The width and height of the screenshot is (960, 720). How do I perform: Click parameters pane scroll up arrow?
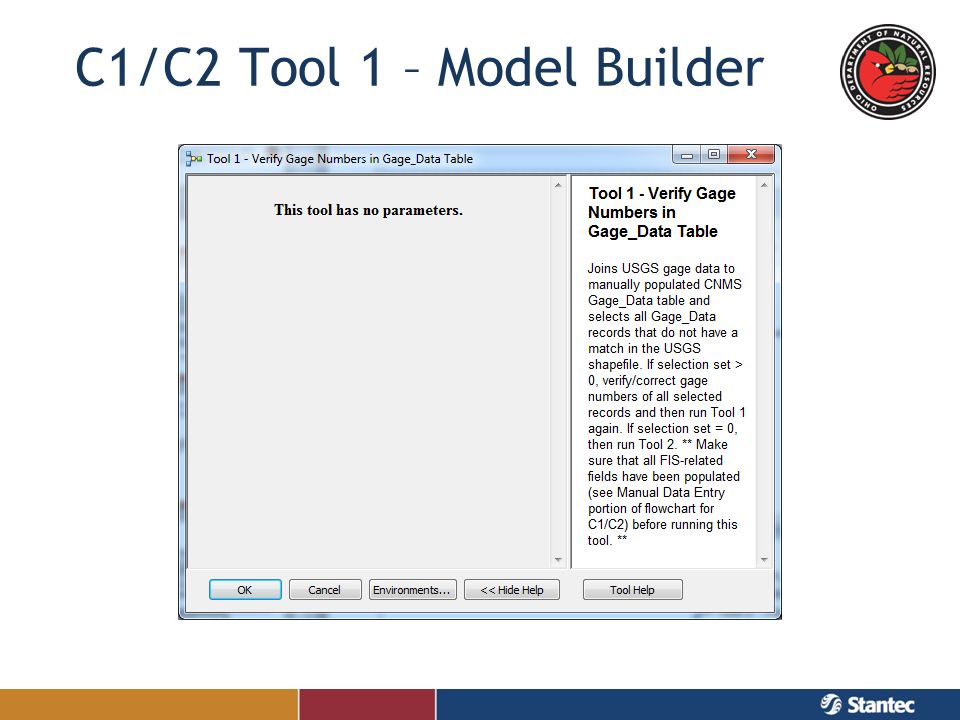click(558, 185)
